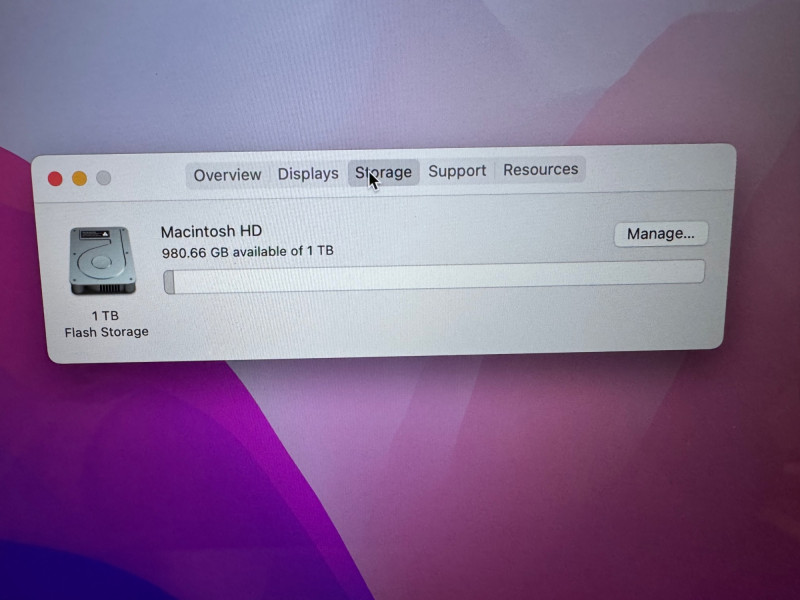Image resolution: width=800 pixels, height=600 pixels.
Task: Click the Macintosh HD volume name
Action: point(211,231)
